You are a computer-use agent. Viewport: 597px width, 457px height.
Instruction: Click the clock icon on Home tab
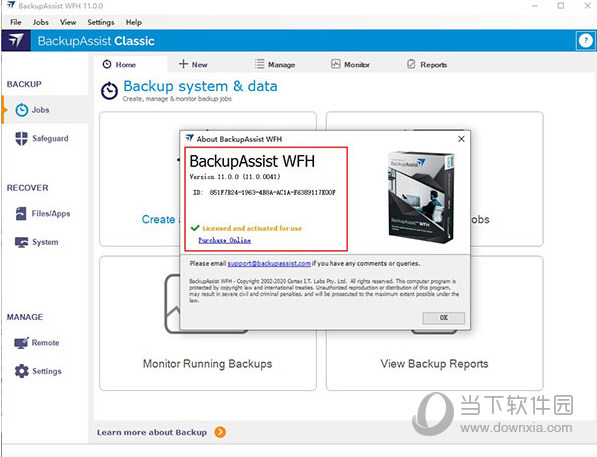107,64
